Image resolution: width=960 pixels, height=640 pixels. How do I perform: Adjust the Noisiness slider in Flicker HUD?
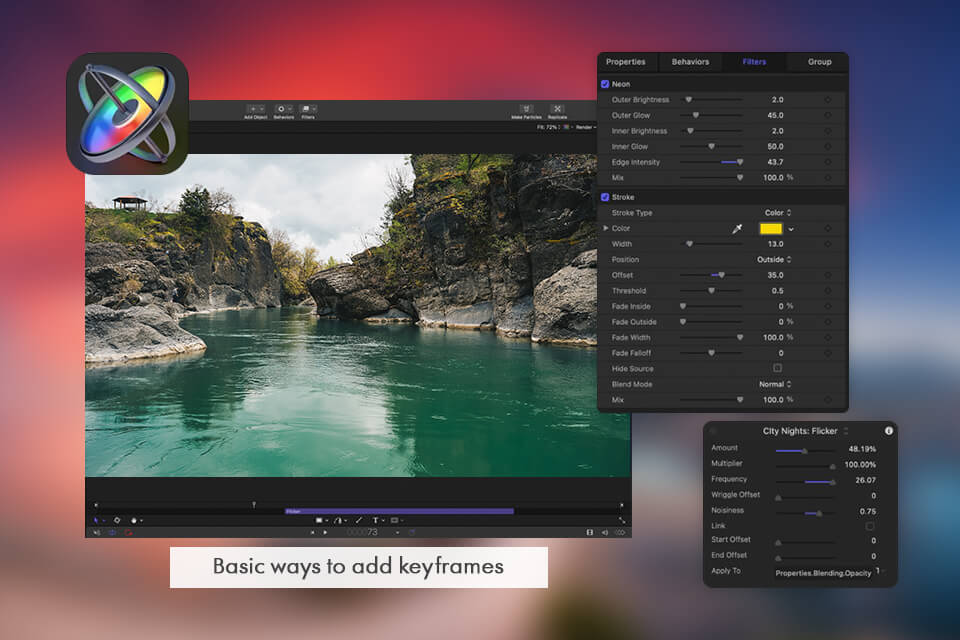805,513
